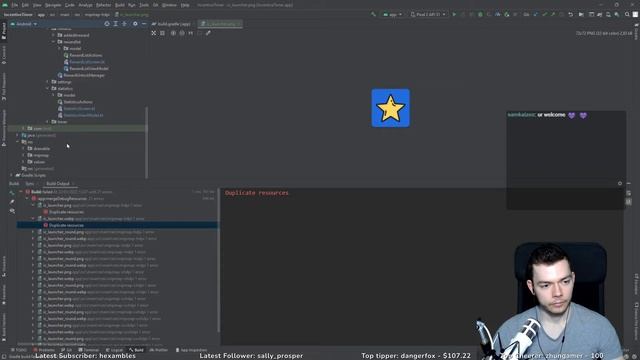Open Pull Requests sidebar tool window

coord(4,87)
